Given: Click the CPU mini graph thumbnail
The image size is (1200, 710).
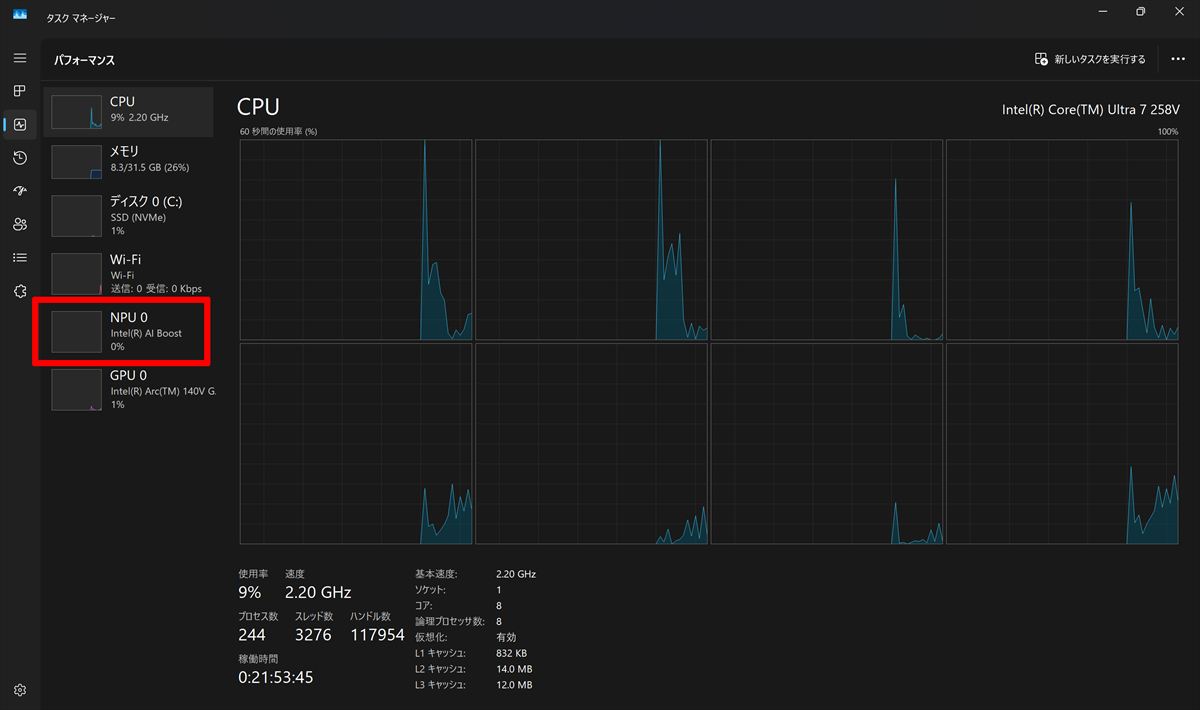Looking at the screenshot, I should pos(77,112).
